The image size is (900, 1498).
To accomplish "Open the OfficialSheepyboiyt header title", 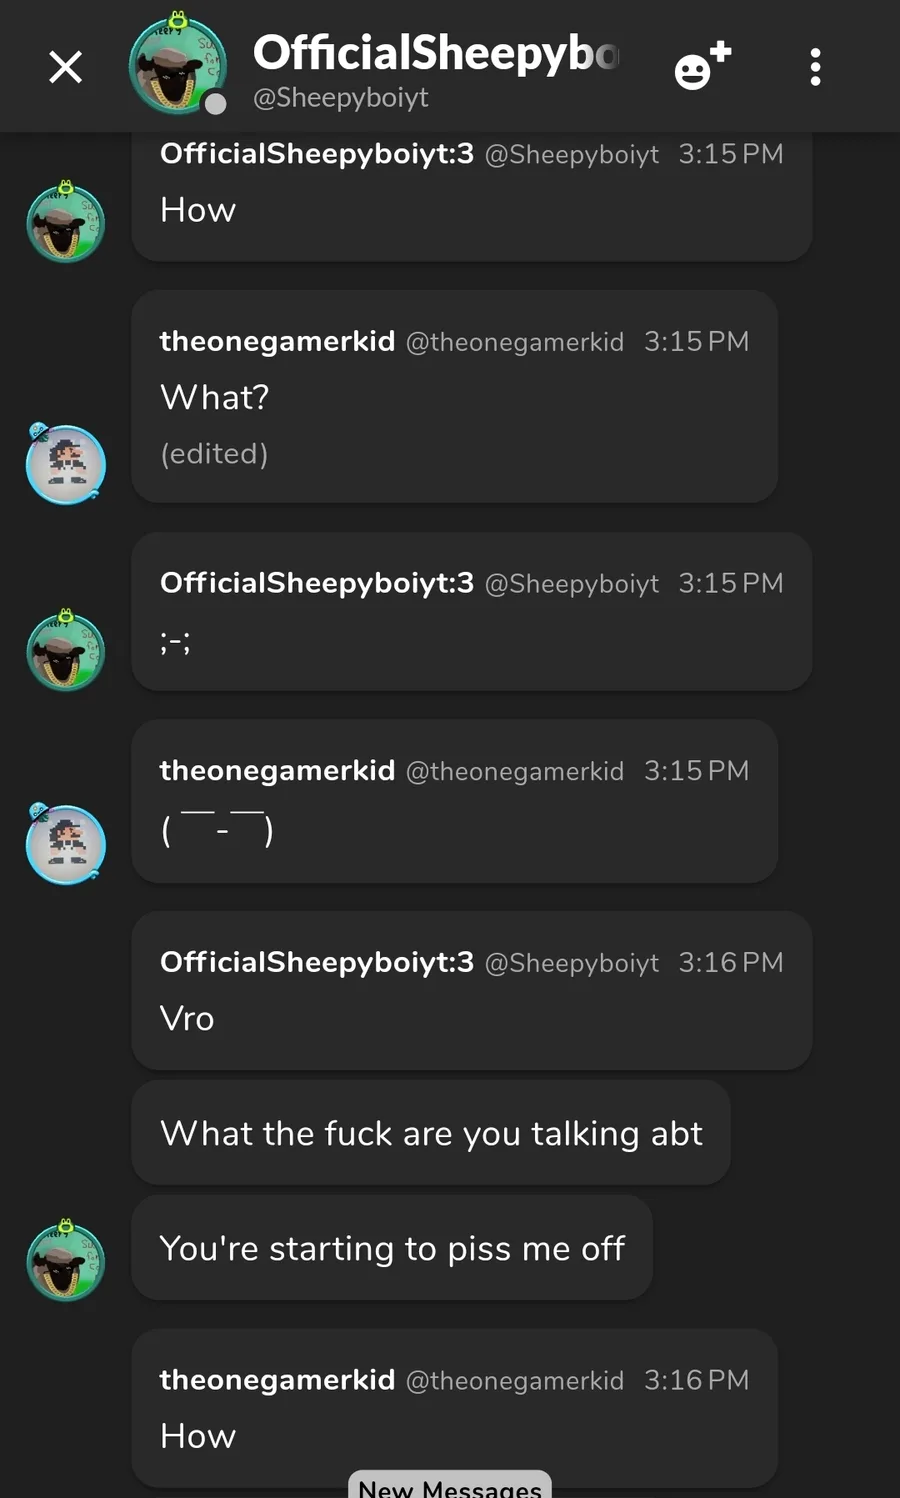I will [436, 53].
